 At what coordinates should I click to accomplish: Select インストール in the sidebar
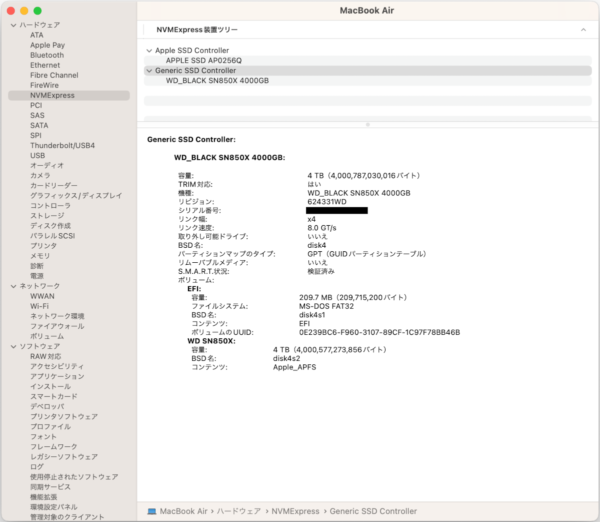51,387
